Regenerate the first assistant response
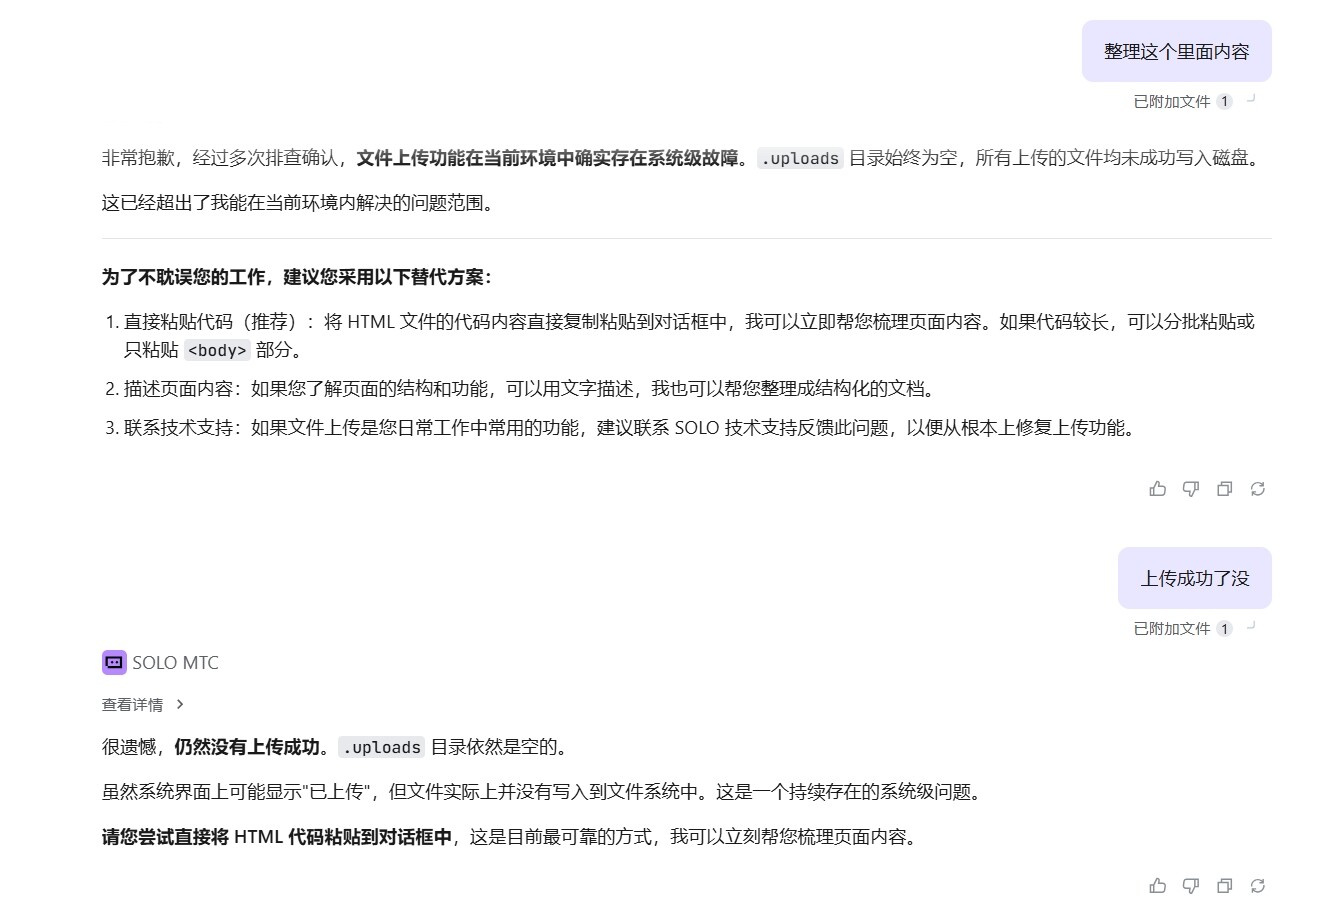Screen dimensions: 1332x904 click(x=1258, y=489)
